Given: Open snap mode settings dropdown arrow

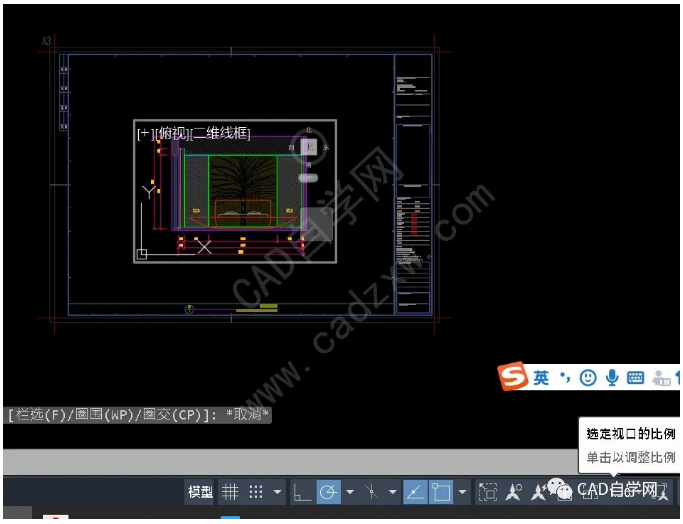Looking at the screenshot, I should point(277,492).
